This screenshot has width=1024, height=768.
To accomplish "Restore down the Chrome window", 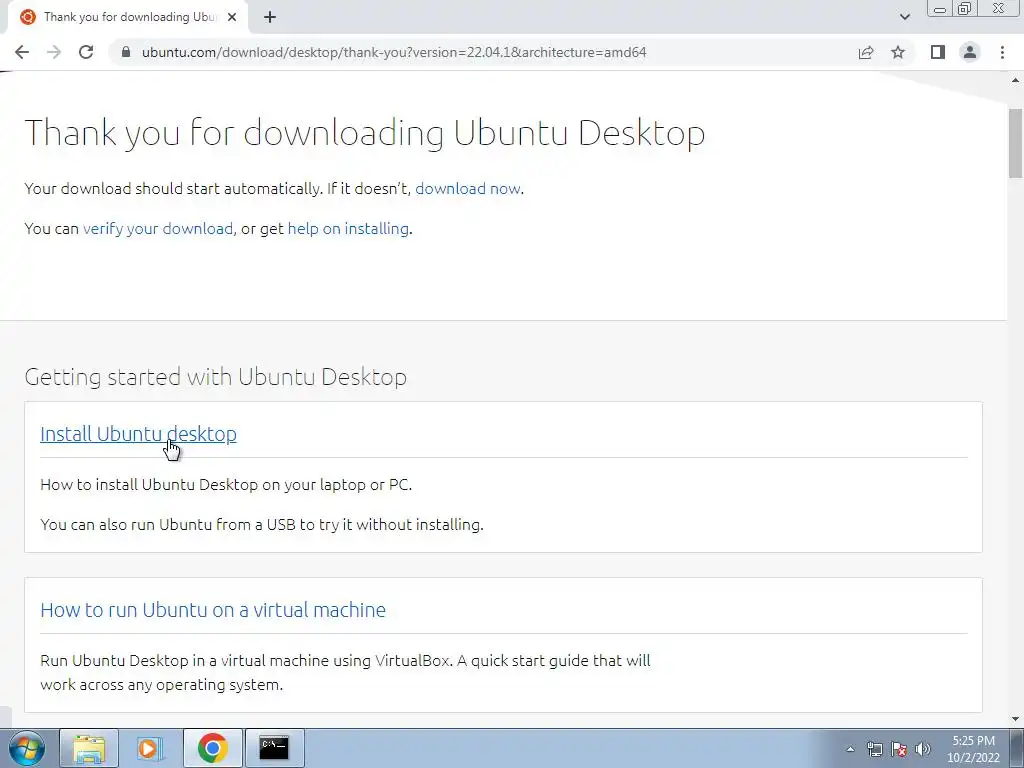I will click(965, 9).
